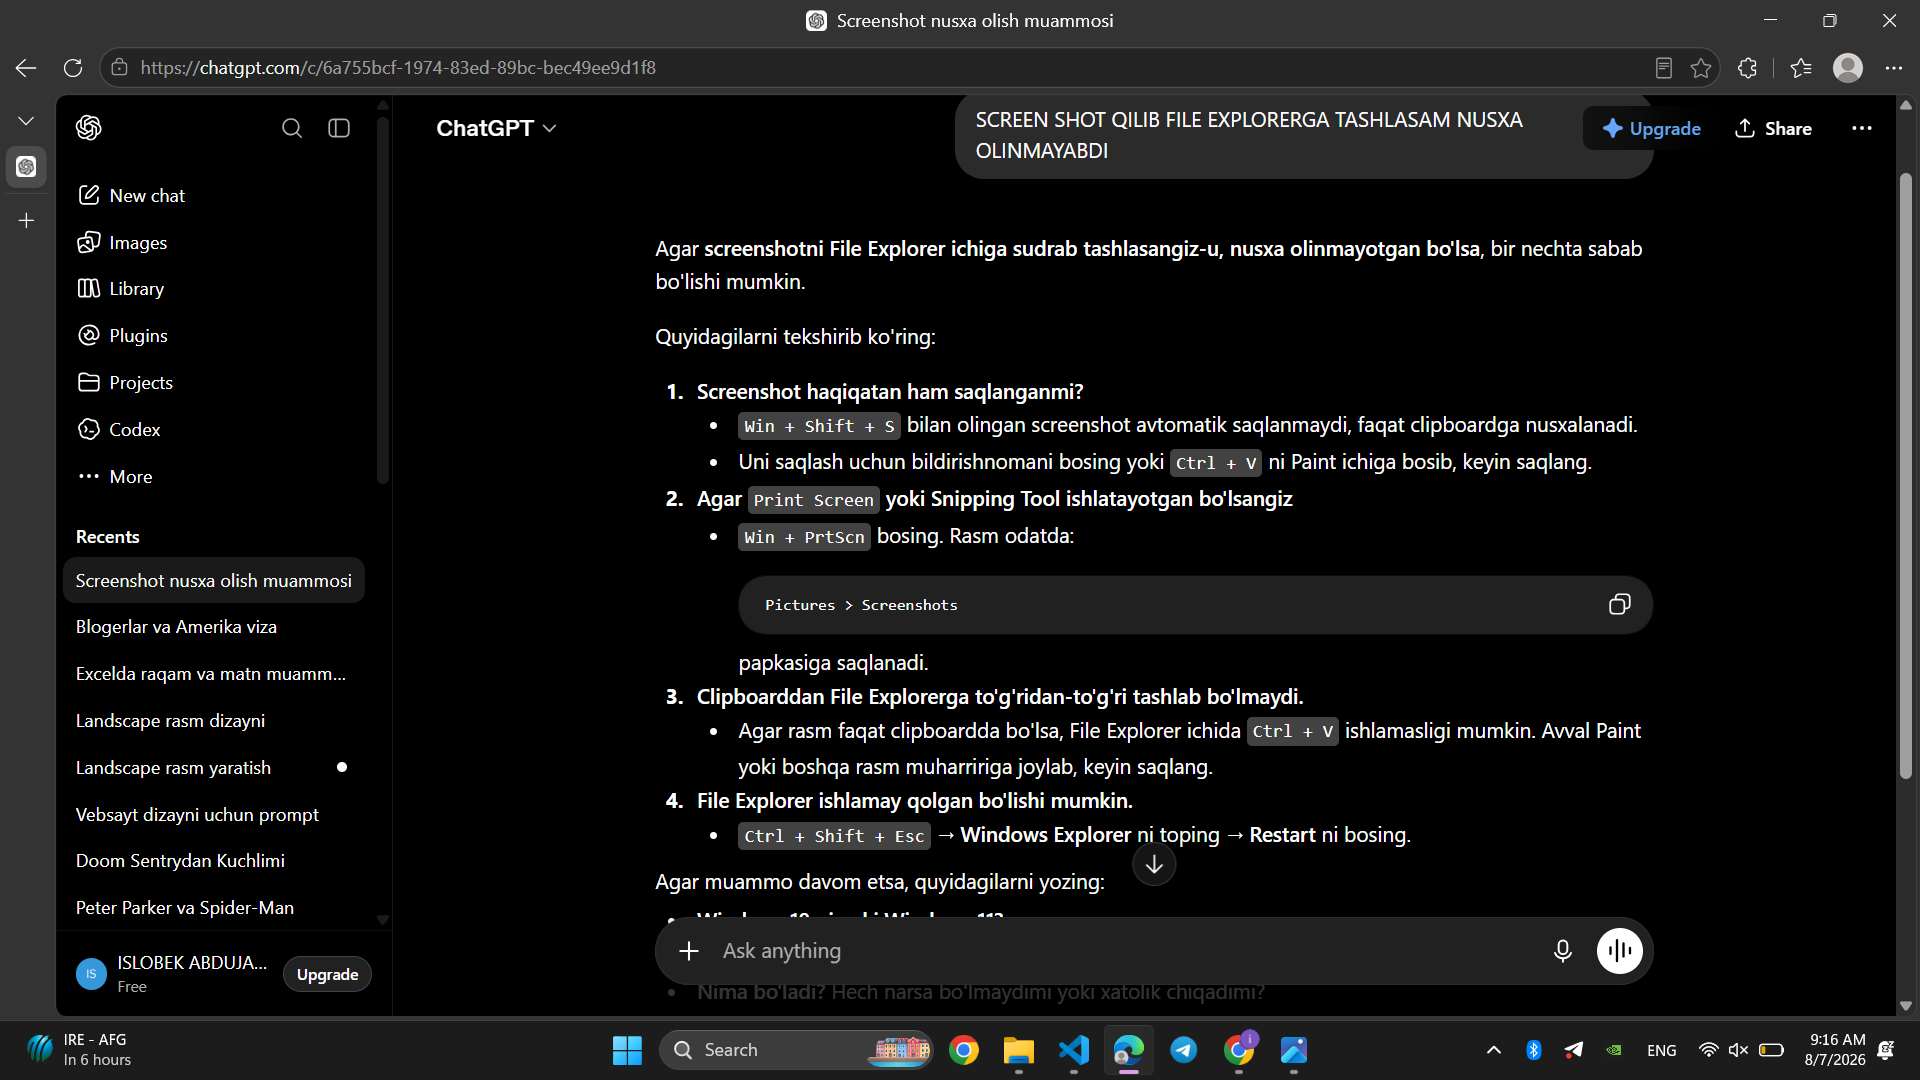Open the conversation options three-dot menu
Screen dimensions: 1920x1080
tap(1861, 128)
